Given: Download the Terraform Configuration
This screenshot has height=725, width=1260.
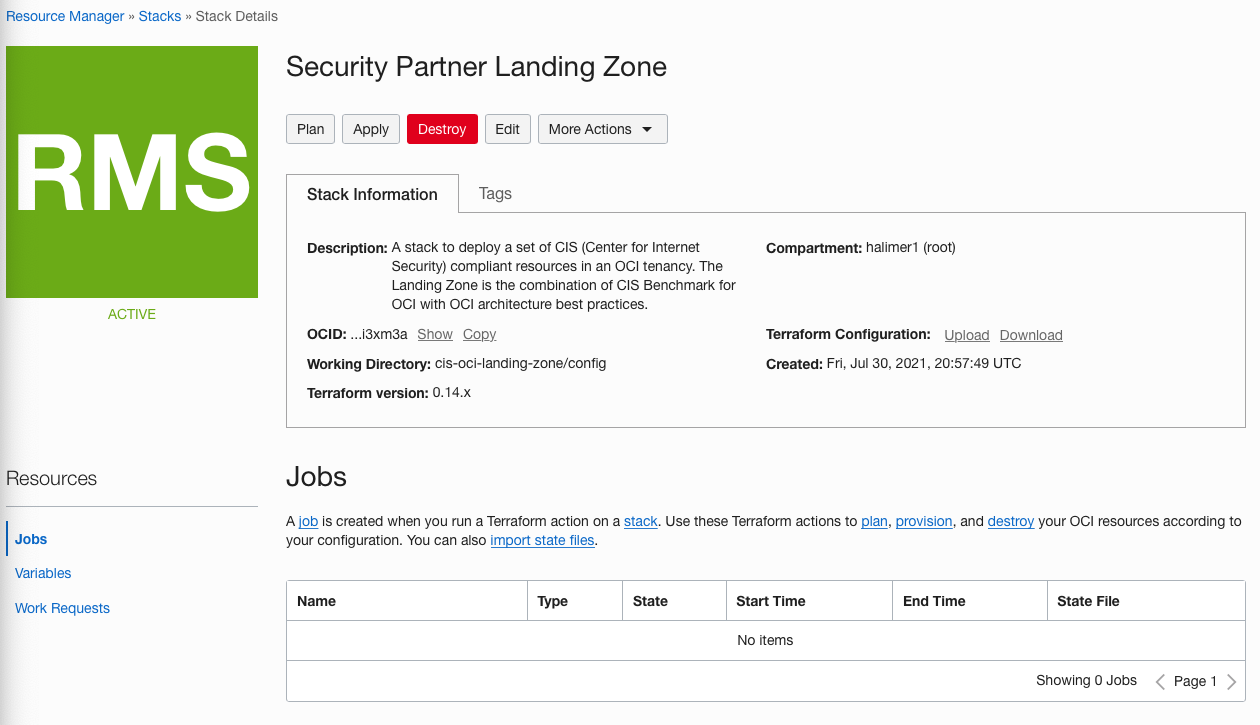Looking at the screenshot, I should click(1031, 335).
